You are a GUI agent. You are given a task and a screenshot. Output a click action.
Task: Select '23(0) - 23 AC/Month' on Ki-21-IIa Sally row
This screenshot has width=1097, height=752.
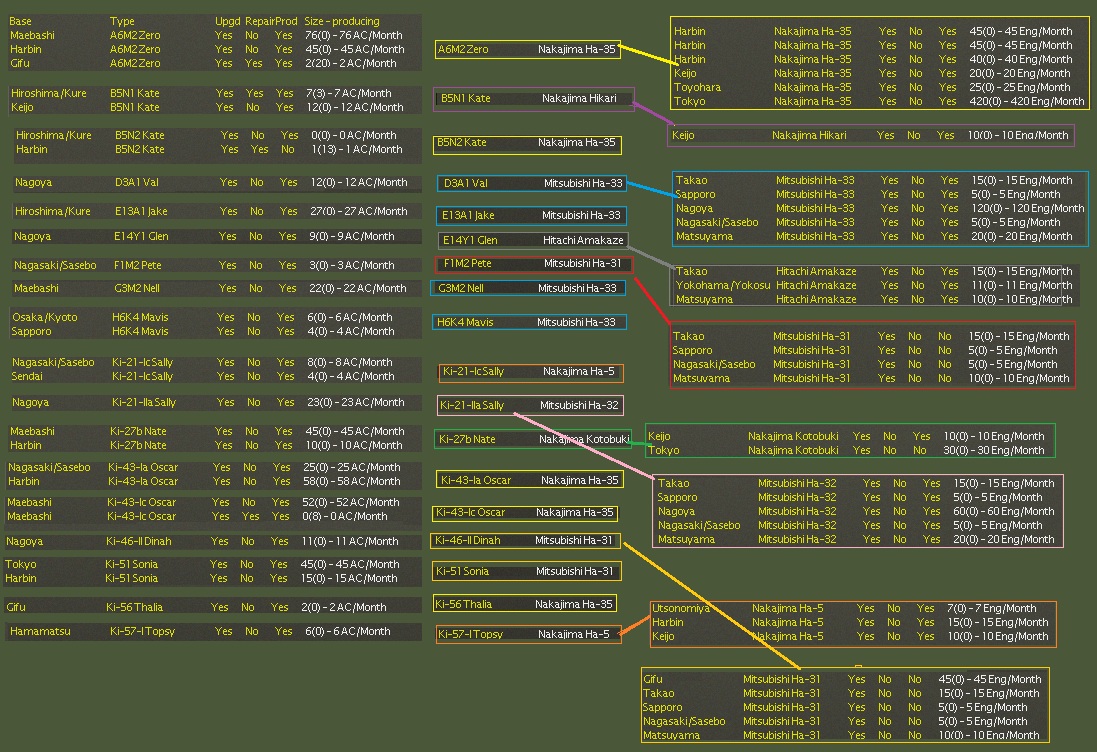point(355,402)
